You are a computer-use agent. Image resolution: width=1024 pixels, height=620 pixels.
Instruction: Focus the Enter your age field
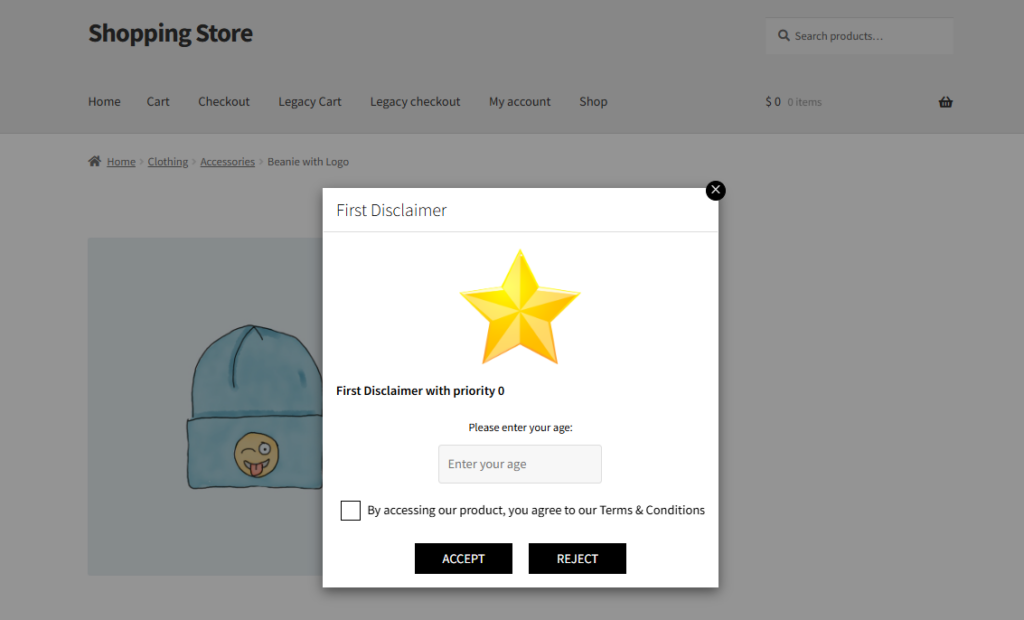pyautogui.click(x=520, y=464)
